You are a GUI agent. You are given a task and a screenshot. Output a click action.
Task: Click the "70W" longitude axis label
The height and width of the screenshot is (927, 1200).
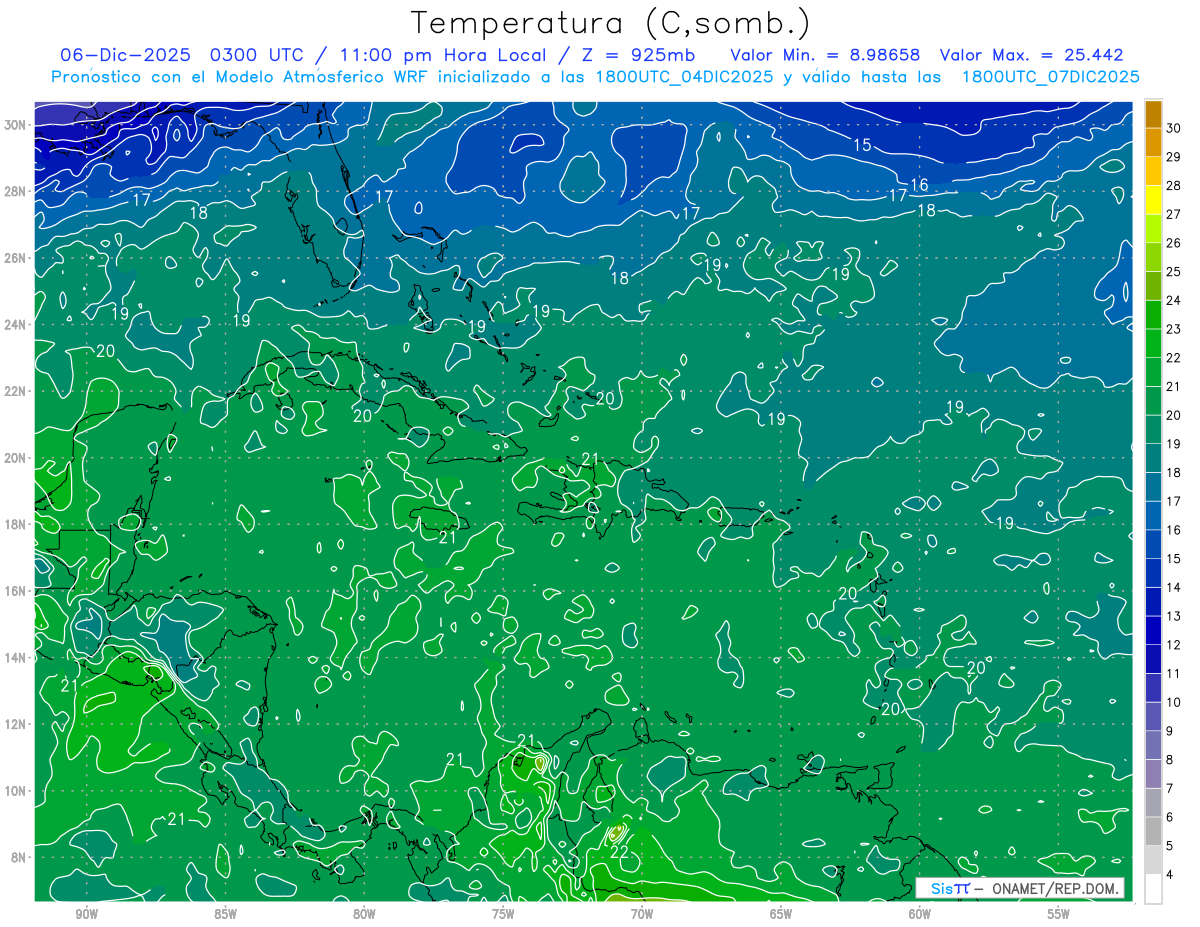pos(642,915)
